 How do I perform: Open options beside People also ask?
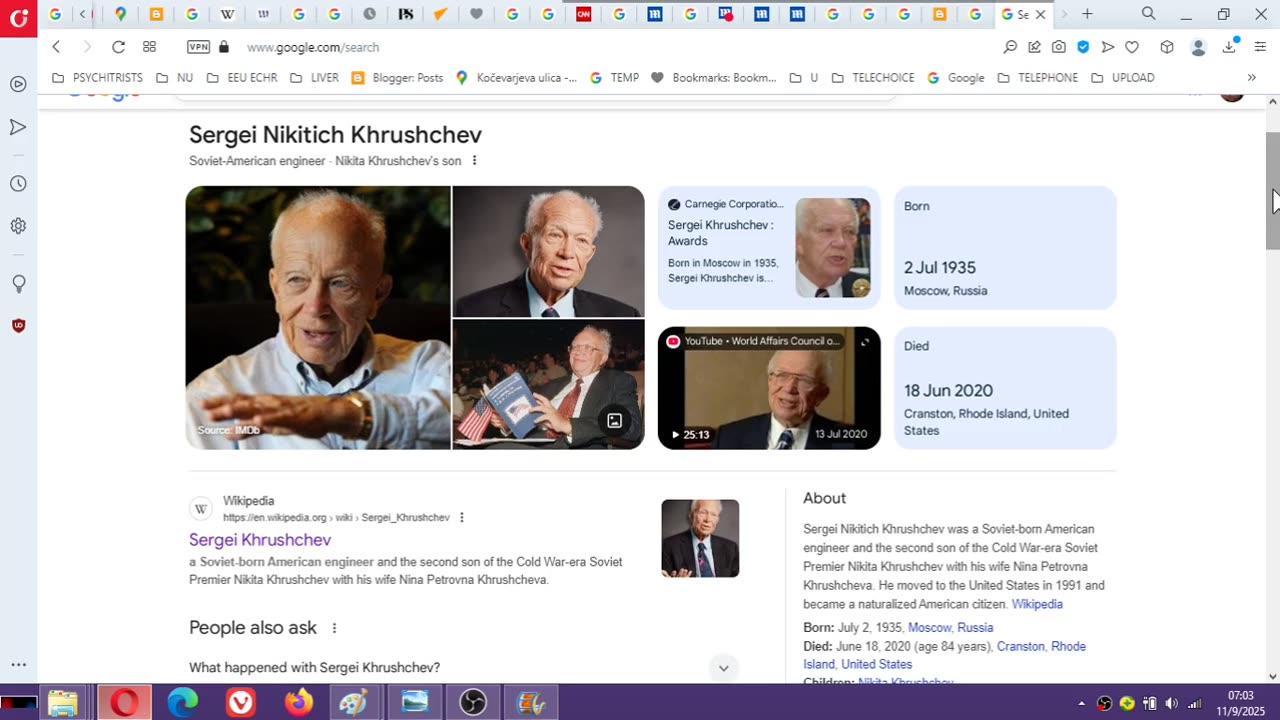[334, 628]
